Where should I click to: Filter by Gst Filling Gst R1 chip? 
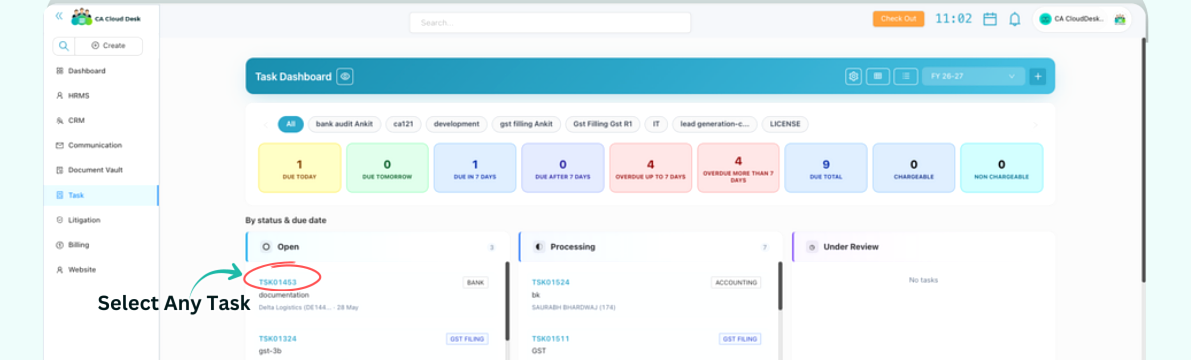point(603,124)
